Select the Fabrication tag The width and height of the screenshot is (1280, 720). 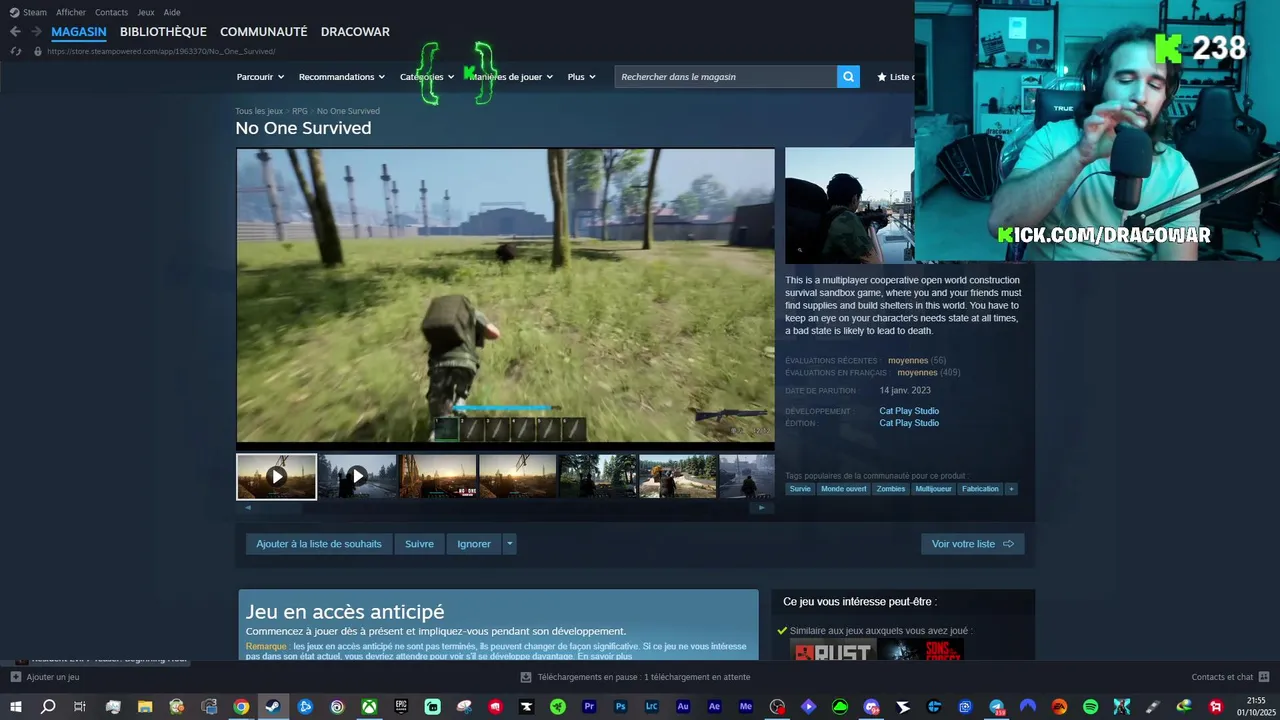(x=980, y=489)
